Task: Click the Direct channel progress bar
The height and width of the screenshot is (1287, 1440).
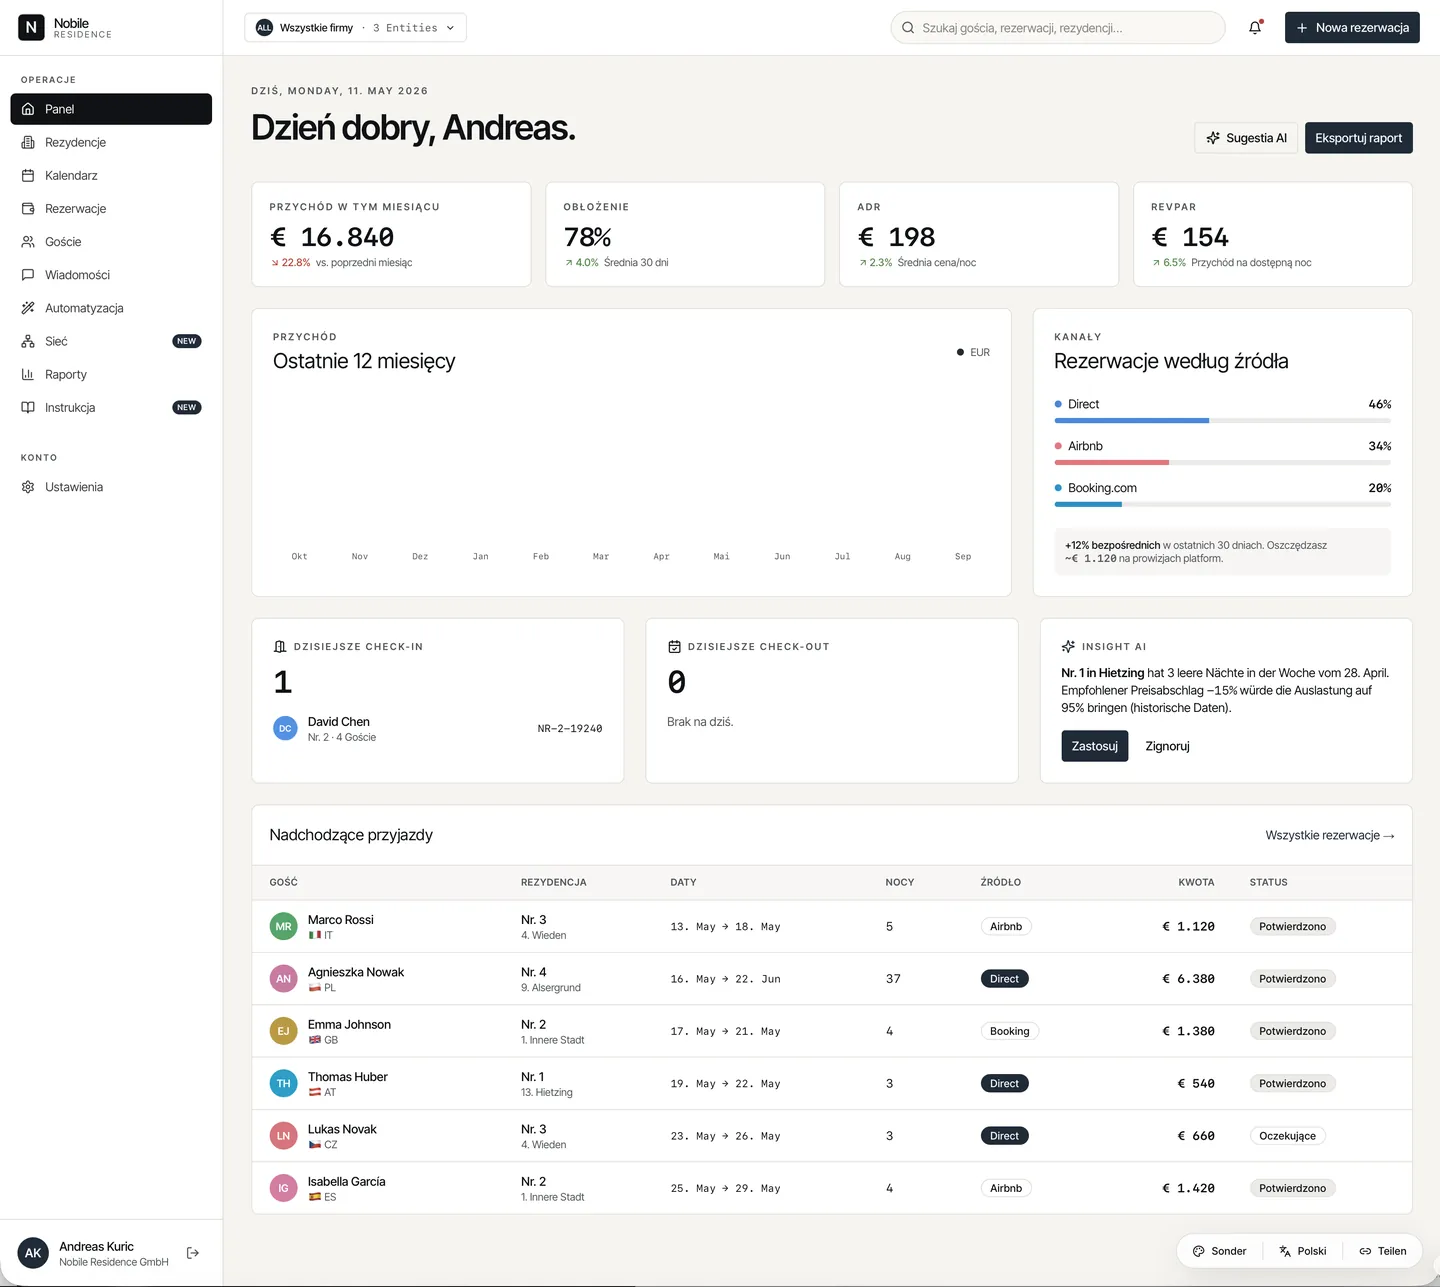Action: [x=1222, y=421]
